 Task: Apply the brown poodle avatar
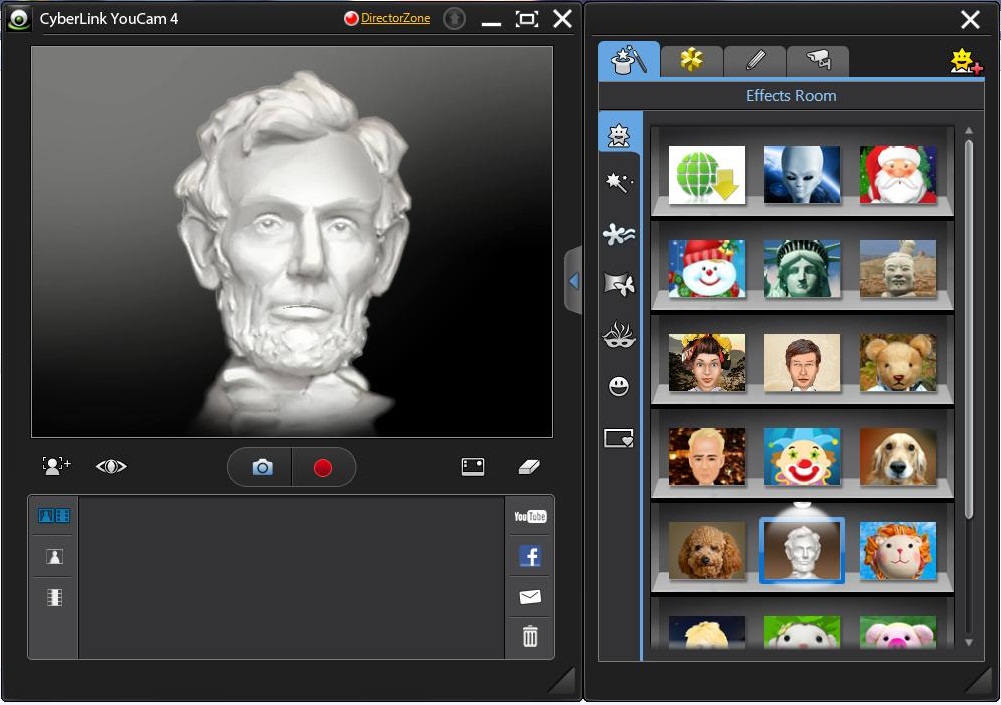click(x=707, y=550)
